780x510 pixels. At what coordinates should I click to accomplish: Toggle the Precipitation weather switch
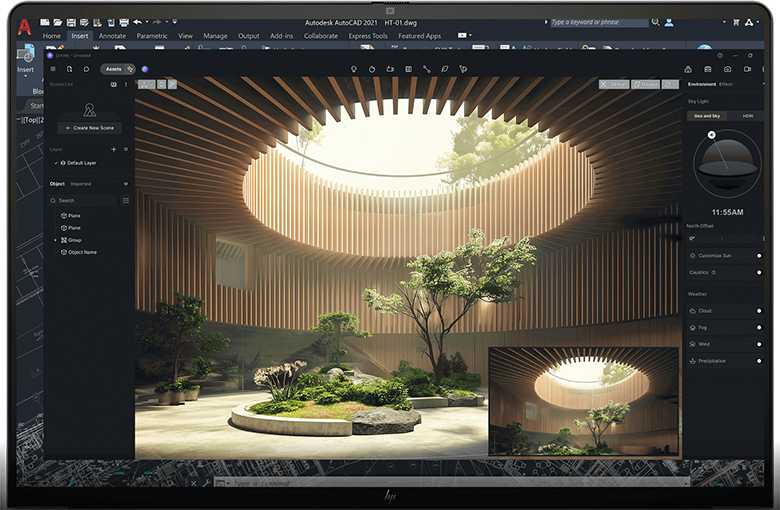758,361
